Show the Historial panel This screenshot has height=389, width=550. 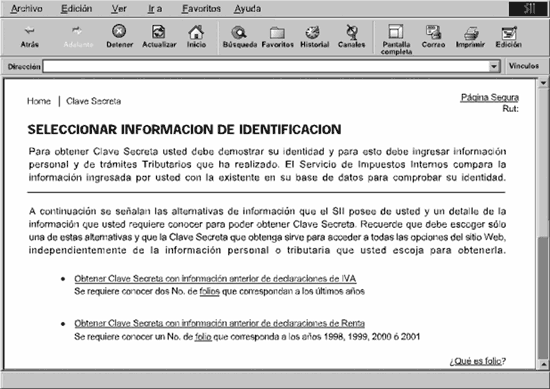(314, 37)
